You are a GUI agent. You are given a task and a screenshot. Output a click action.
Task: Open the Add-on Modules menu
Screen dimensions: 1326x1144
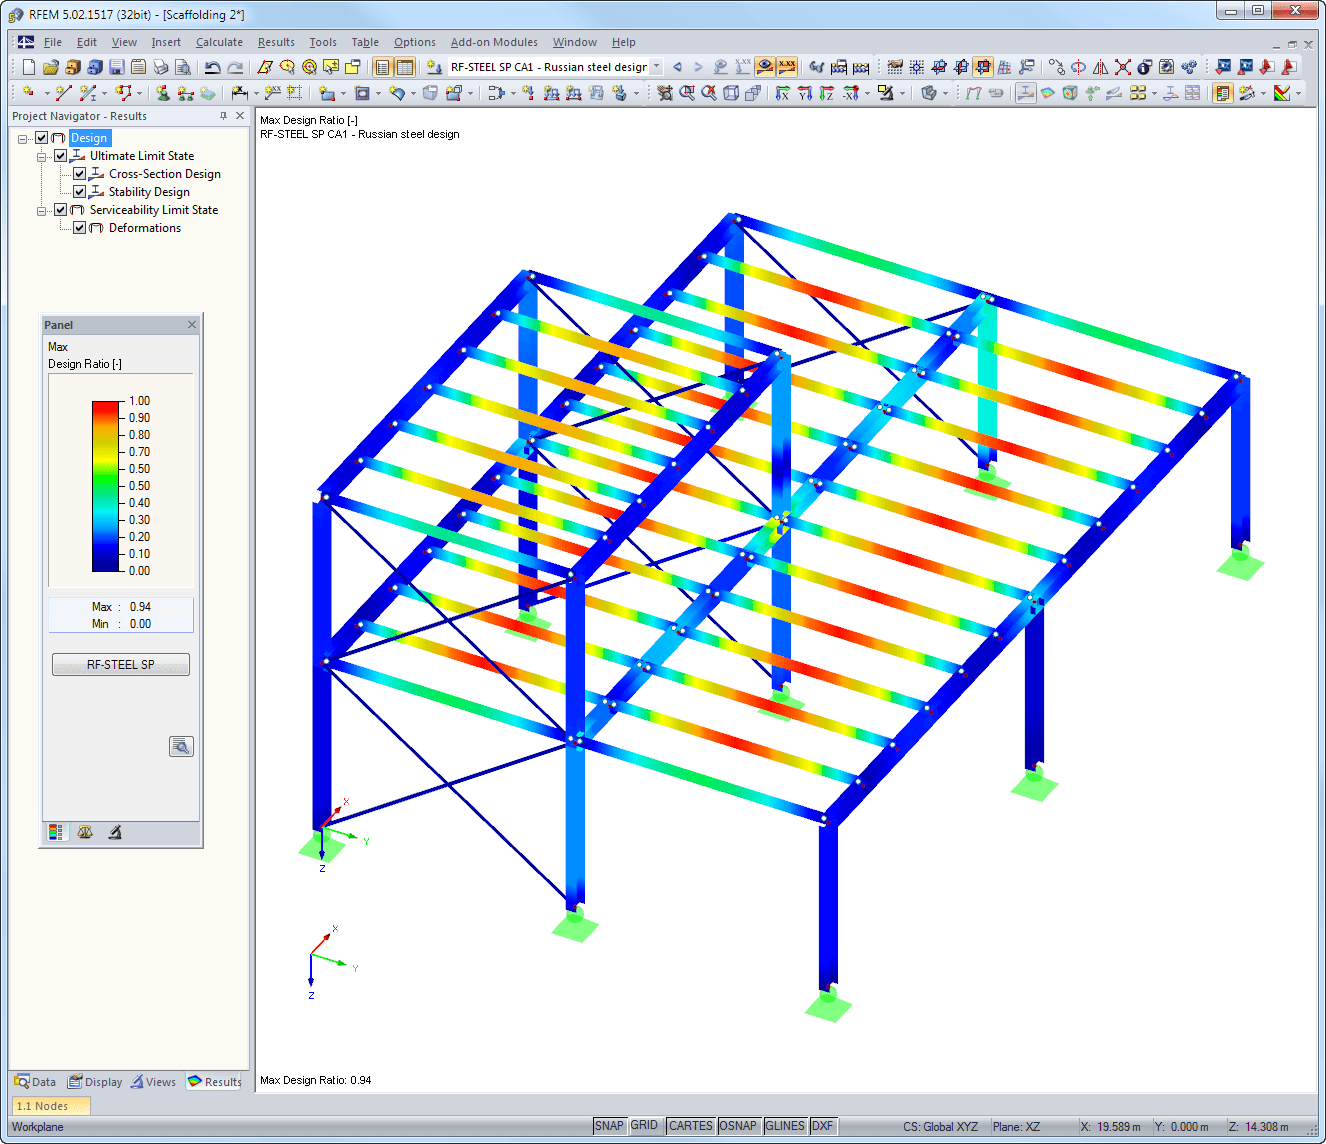(x=494, y=42)
